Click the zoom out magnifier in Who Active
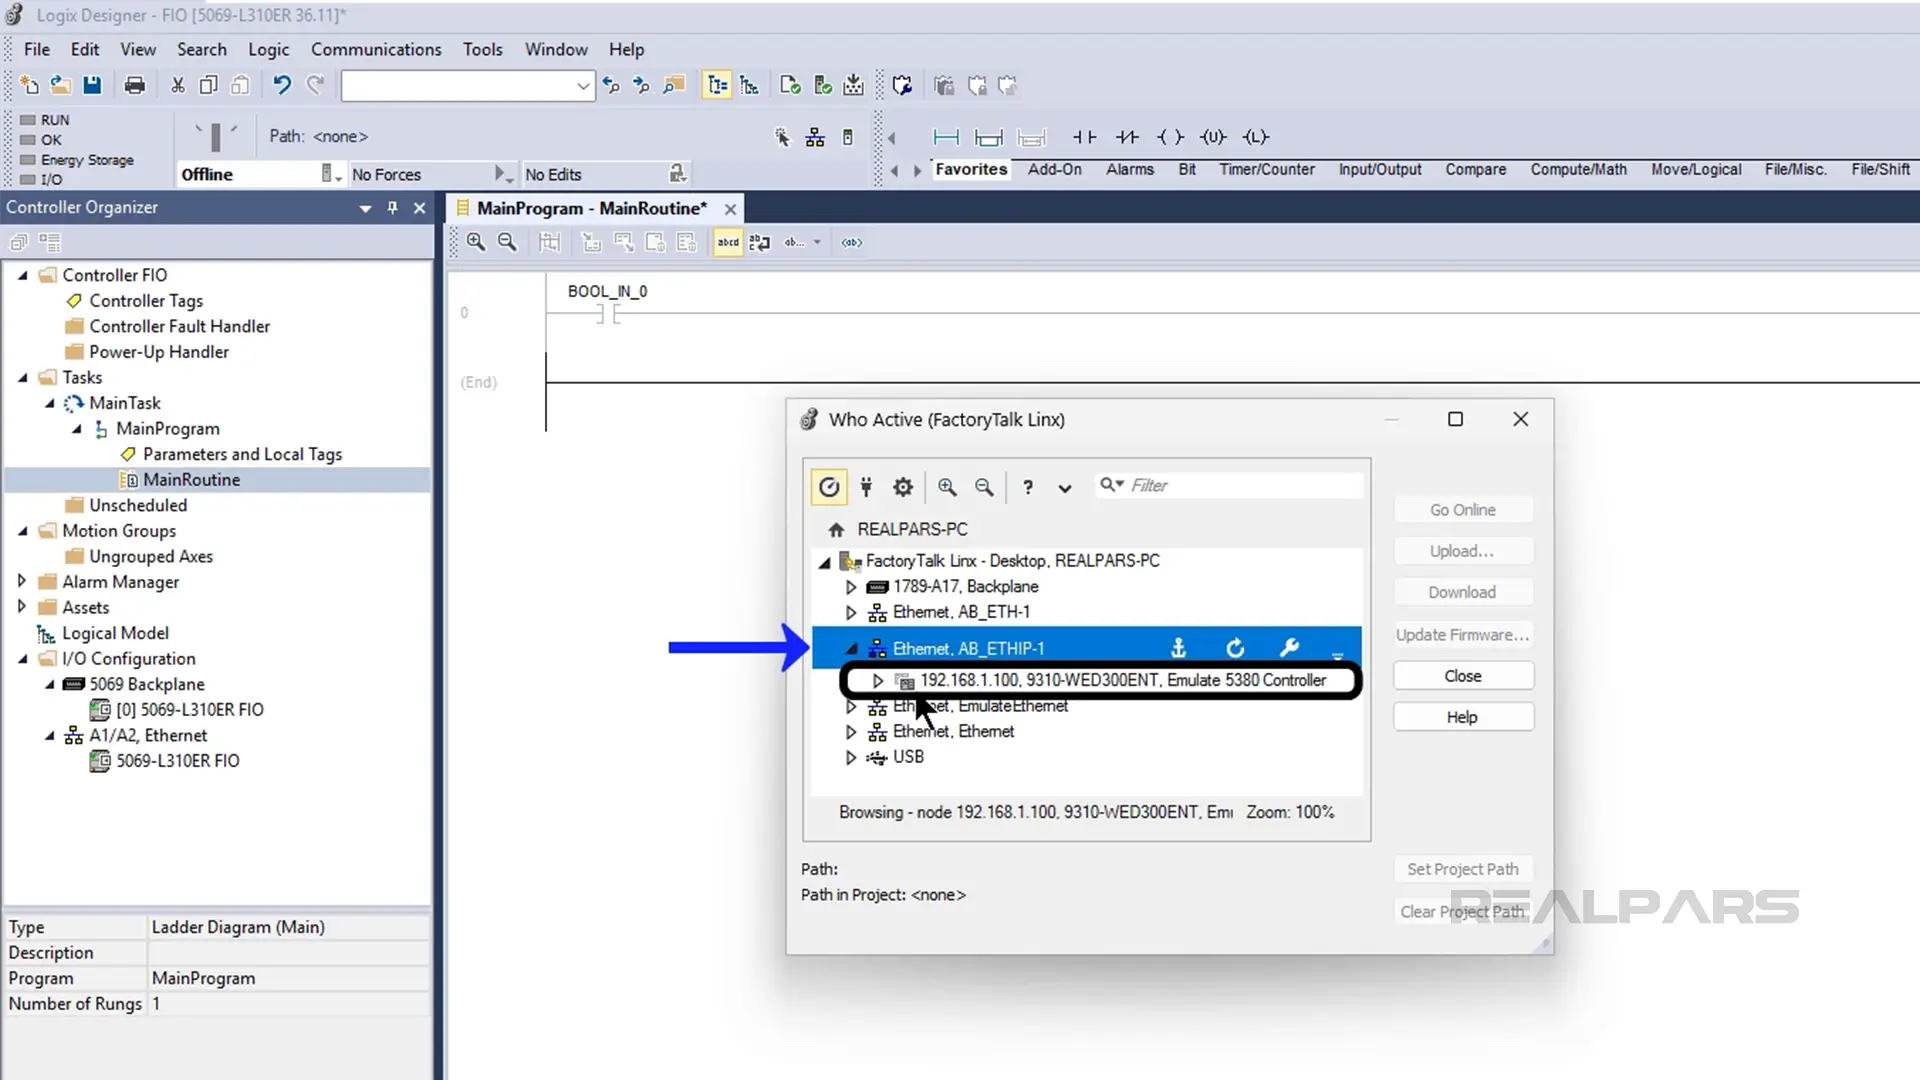1920x1080 pixels. point(984,487)
